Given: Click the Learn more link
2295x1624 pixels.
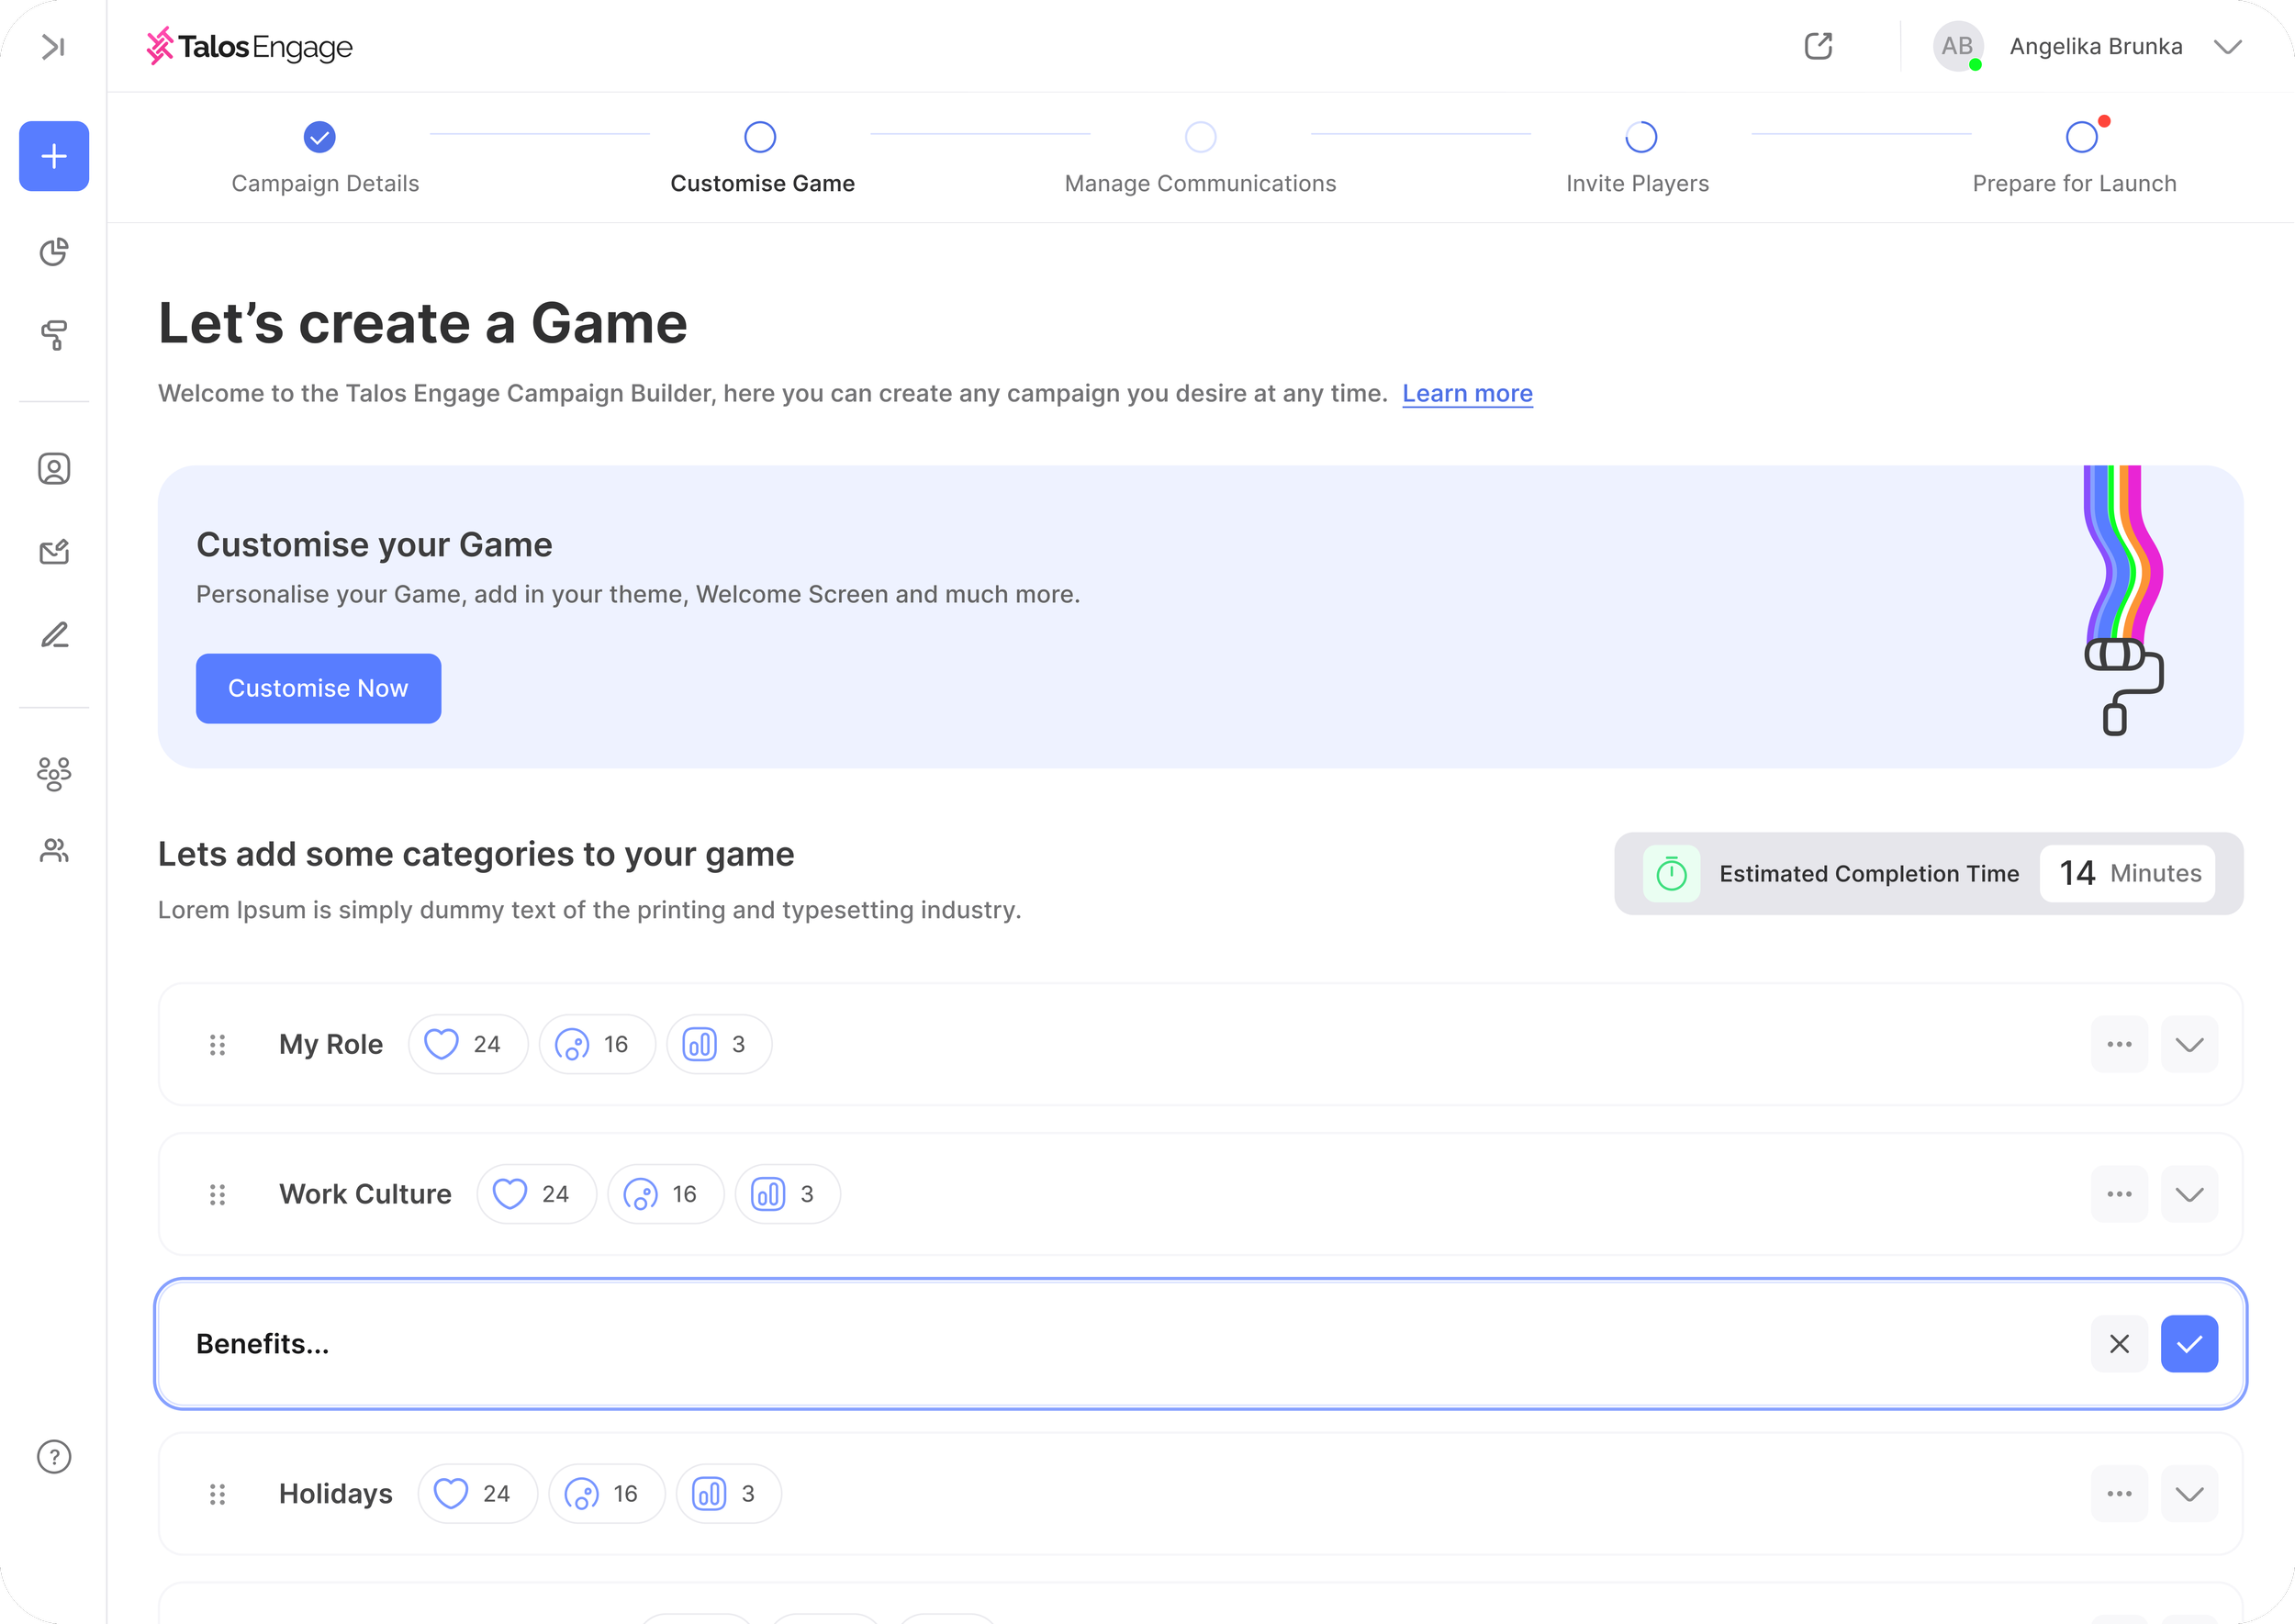Looking at the screenshot, I should point(1467,394).
